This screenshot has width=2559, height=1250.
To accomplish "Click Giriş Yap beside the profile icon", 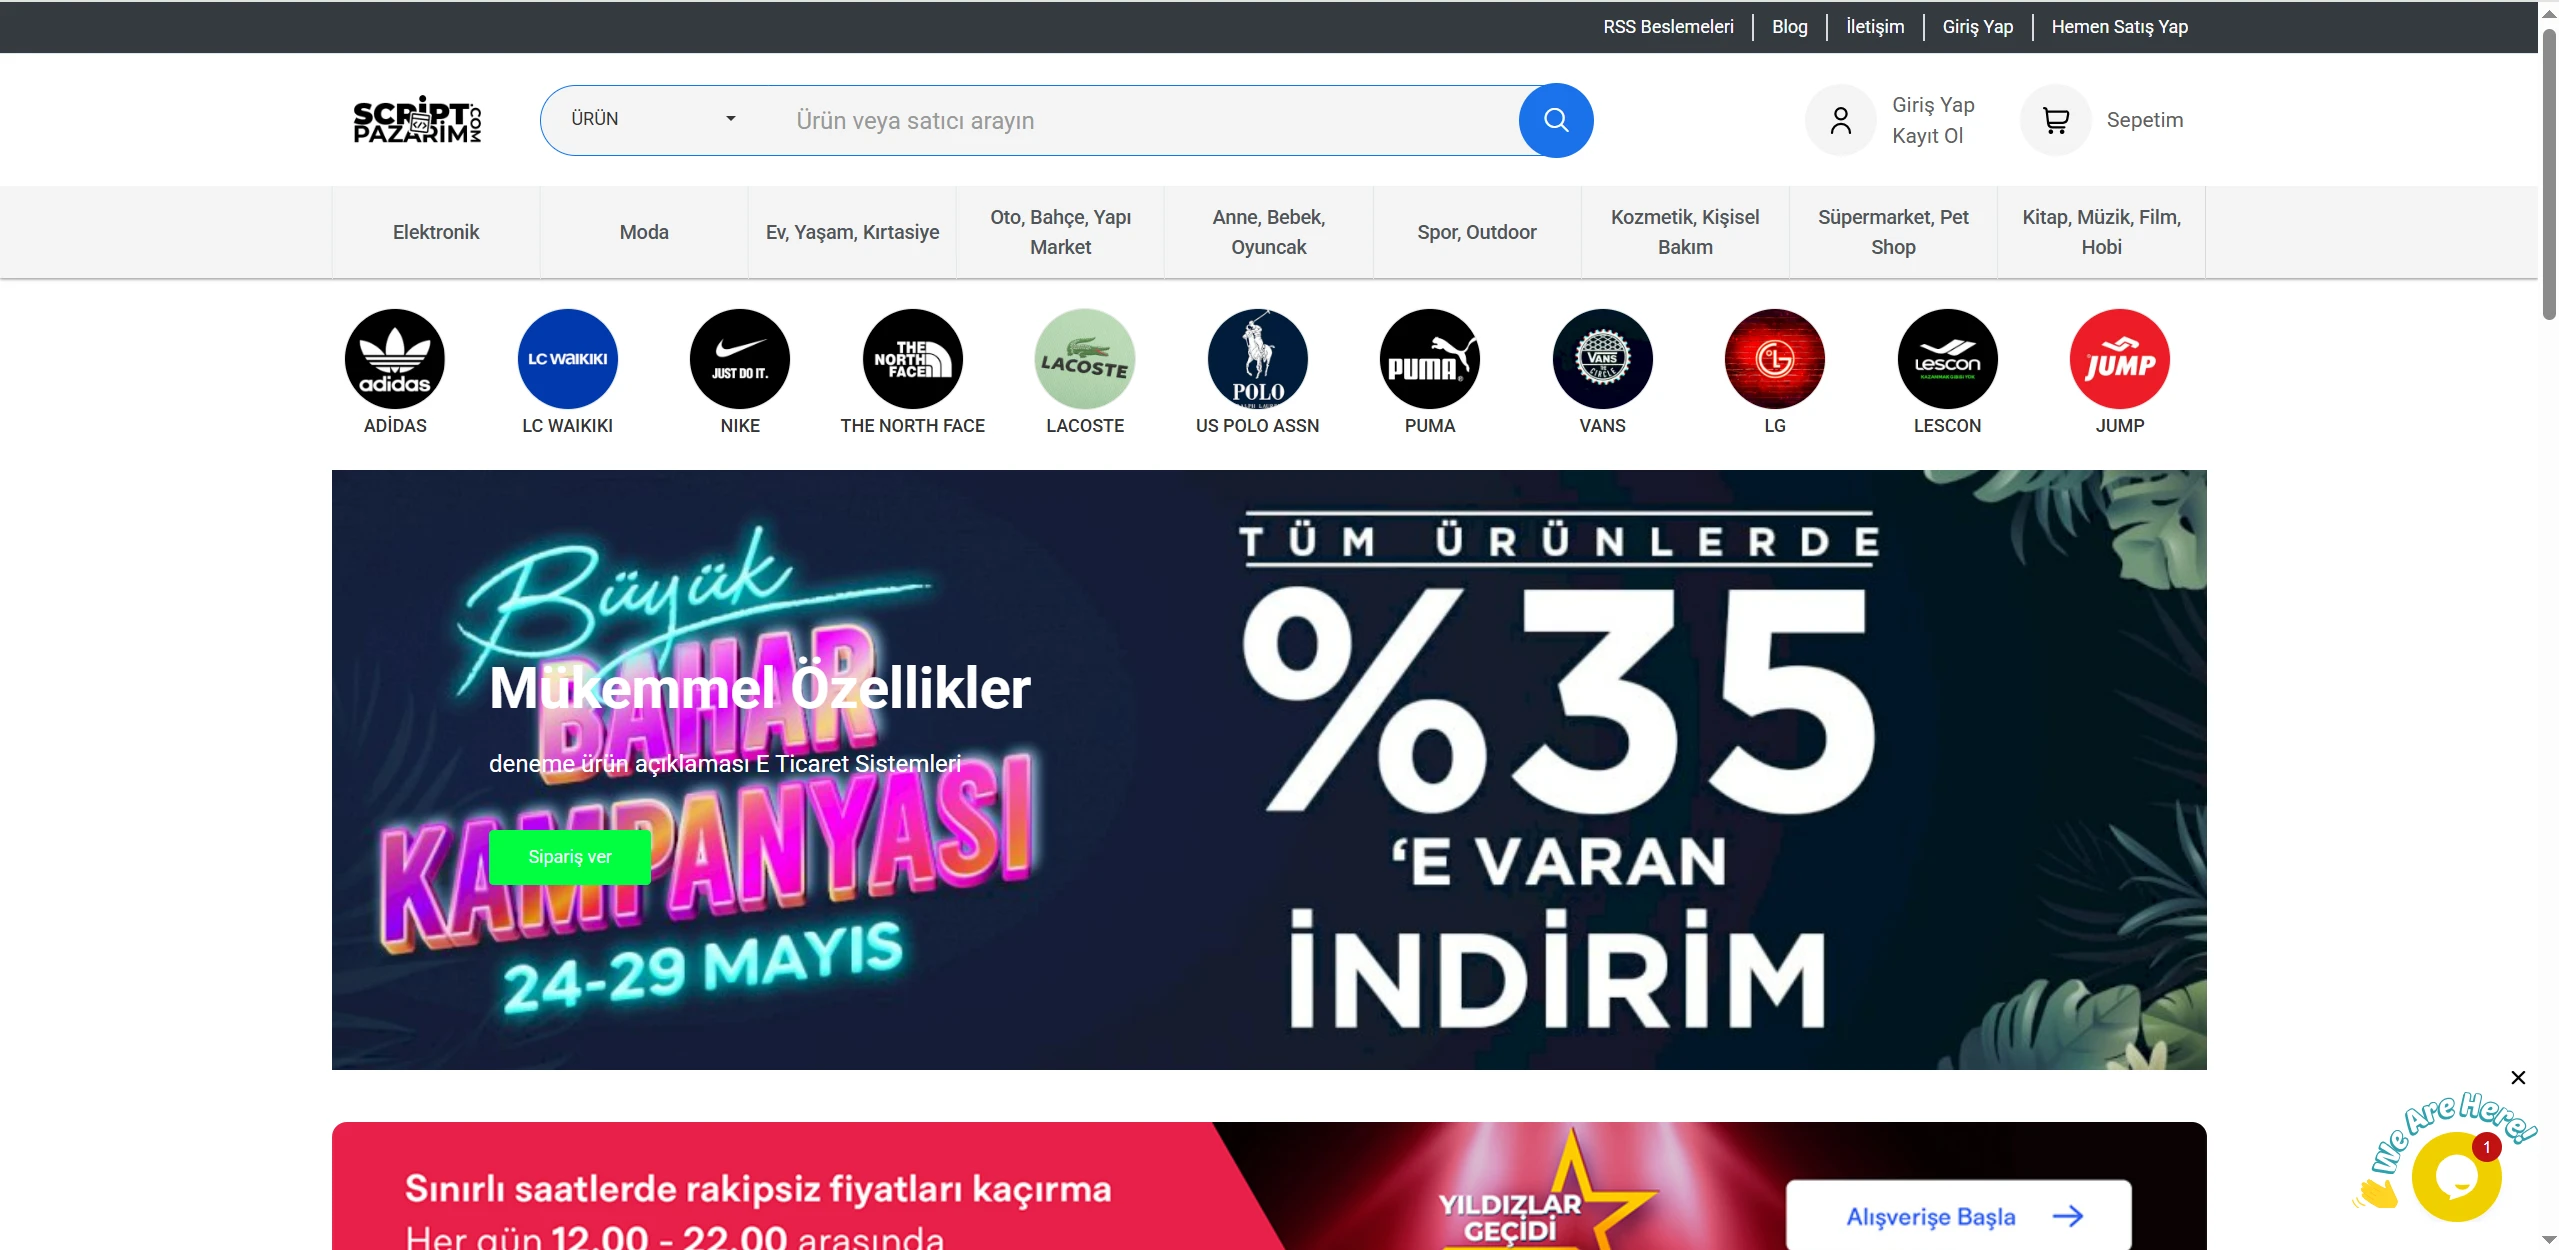I will pyautogui.click(x=1933, y=105).
